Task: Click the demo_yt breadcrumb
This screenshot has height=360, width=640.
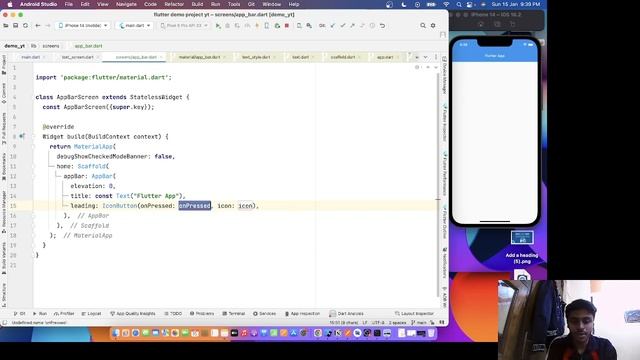Action: pos(15,46)
